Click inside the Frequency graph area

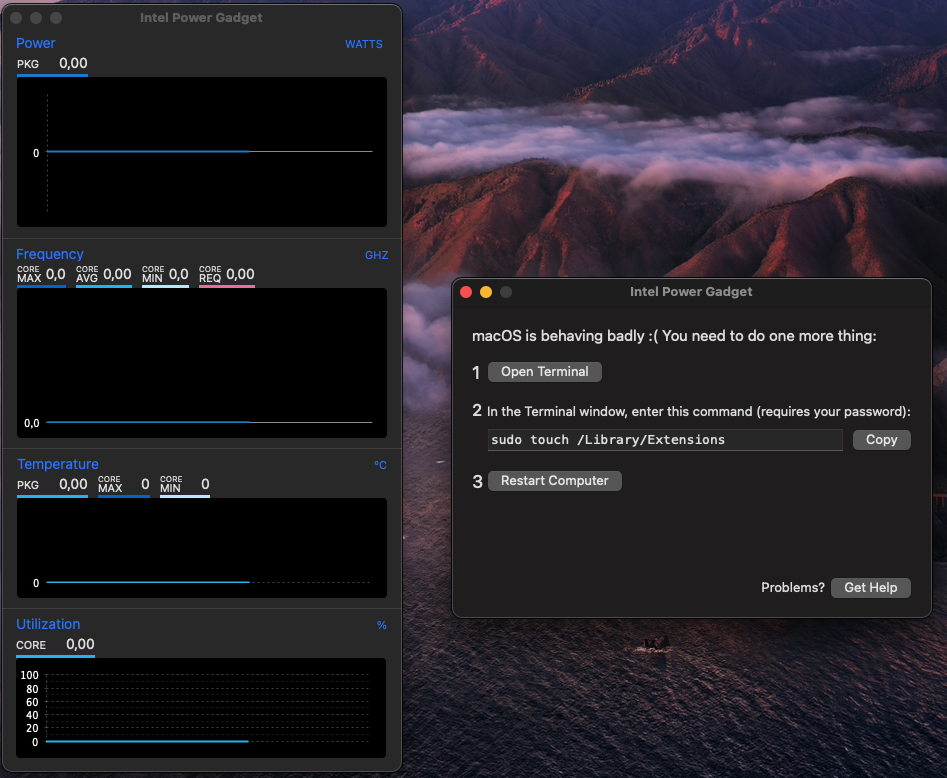coord(202,362)
